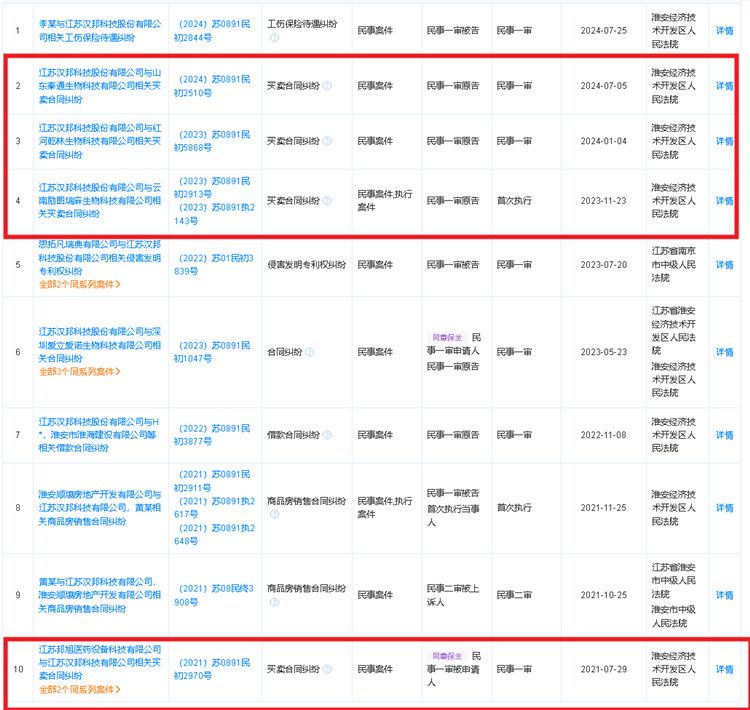The height and width of the screenshot is (710, 750).
Task: Click the purple 保全 tag in row 10
Action: coord(447,656)
